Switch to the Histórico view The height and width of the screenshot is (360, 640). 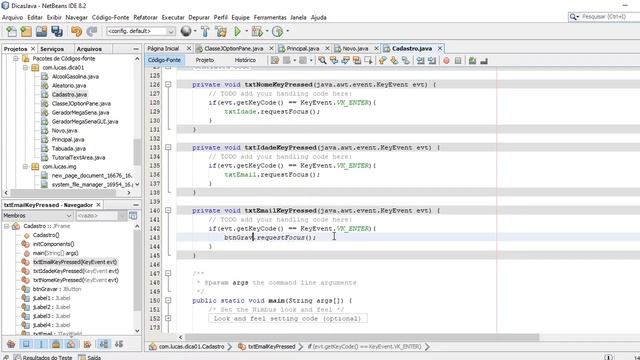coord(245,60)
